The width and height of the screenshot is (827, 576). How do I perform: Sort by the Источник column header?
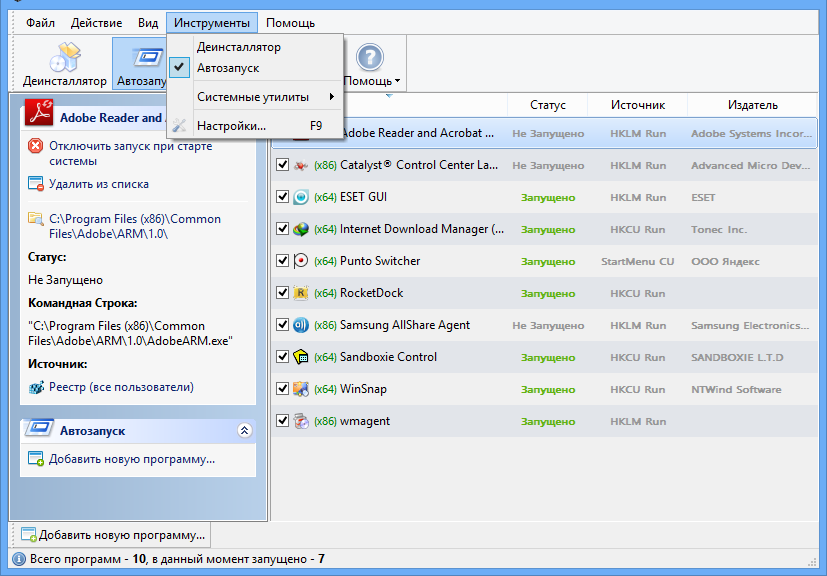(638, 105)
